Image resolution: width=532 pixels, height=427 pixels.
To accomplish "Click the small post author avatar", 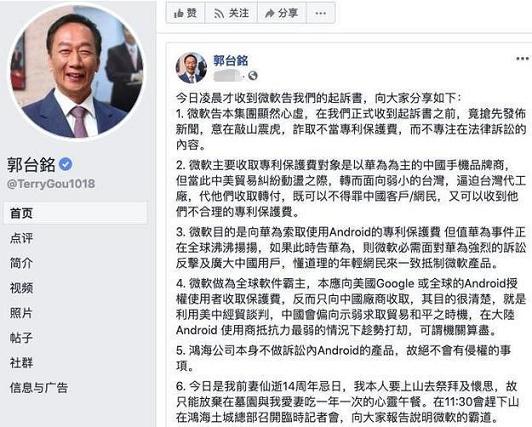I will [x=191, y=67].
